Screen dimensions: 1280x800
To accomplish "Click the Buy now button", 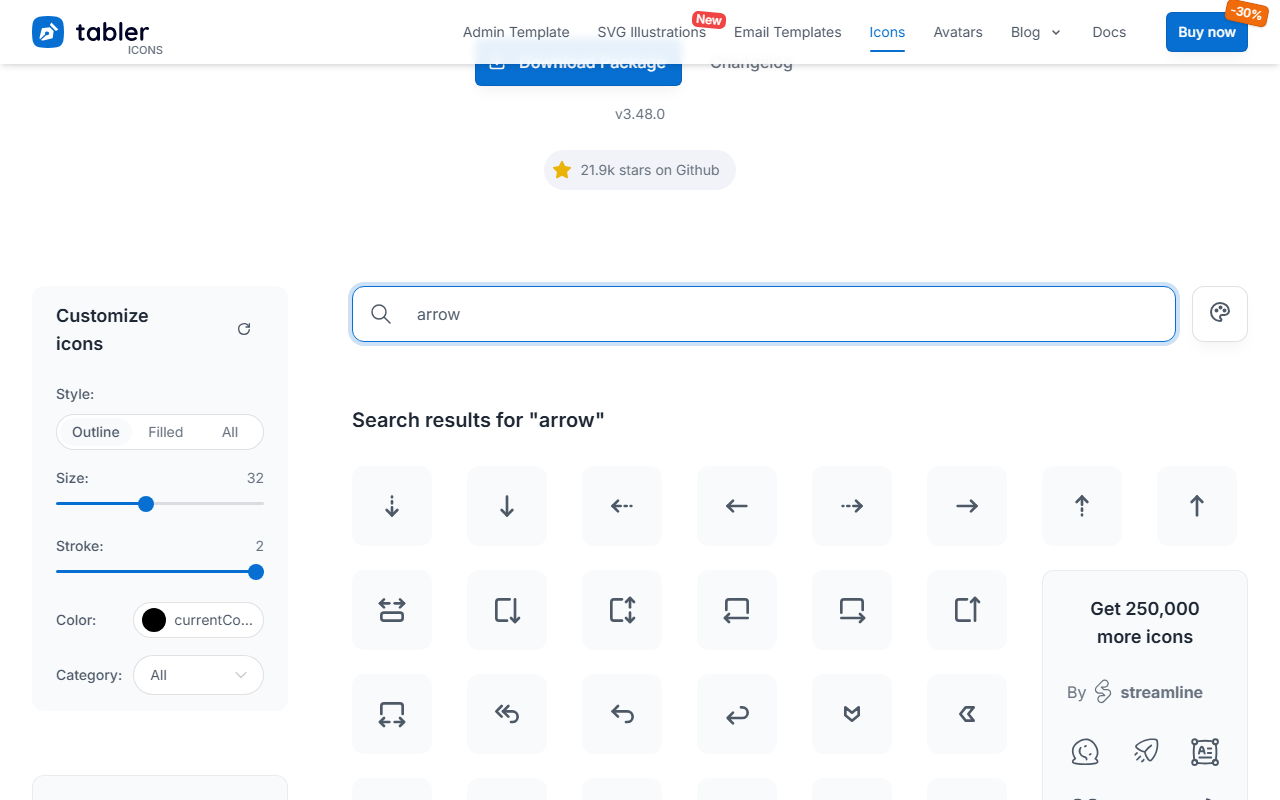I will pyautogui.click(x=1207, y=32).
